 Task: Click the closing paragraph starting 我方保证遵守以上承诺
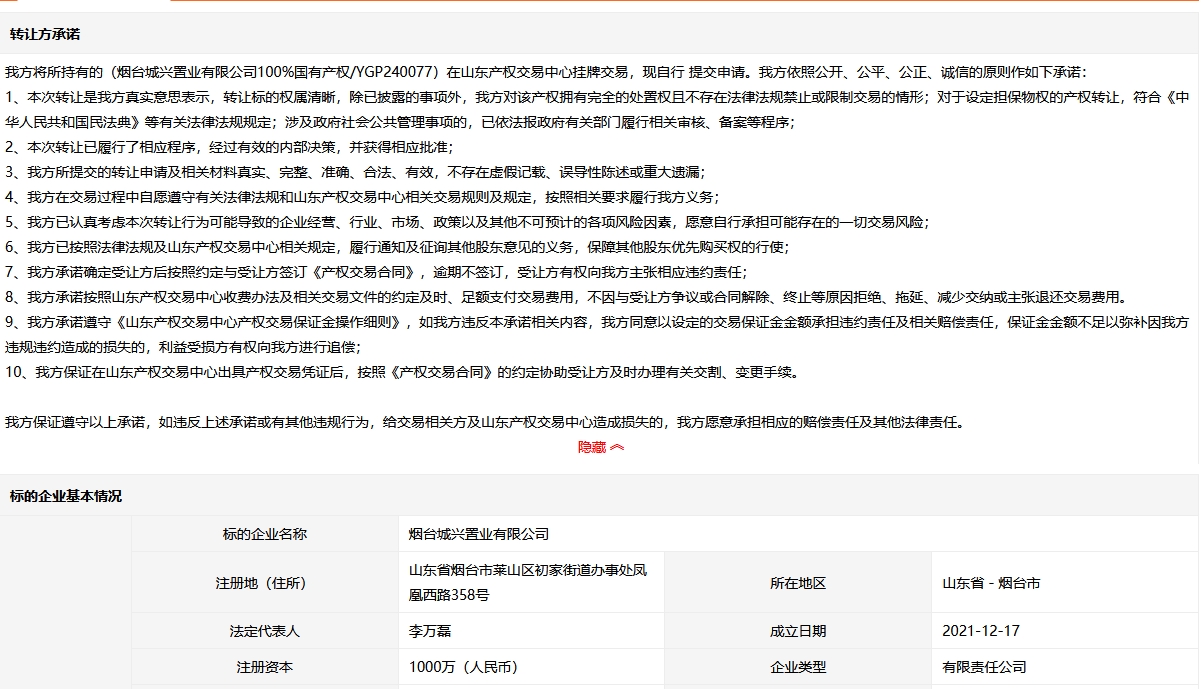click(x=485, y=422)
